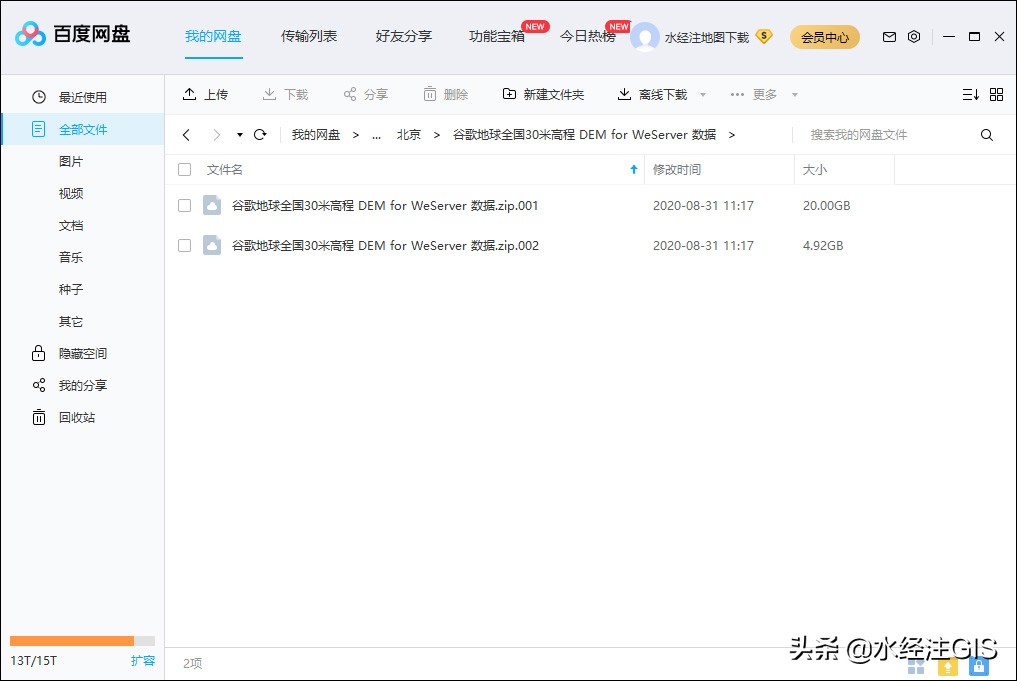The height and width of the screenshot is (681, 1017).
Task: Click the lock icon for hidden space
Action: click(39, 353)
